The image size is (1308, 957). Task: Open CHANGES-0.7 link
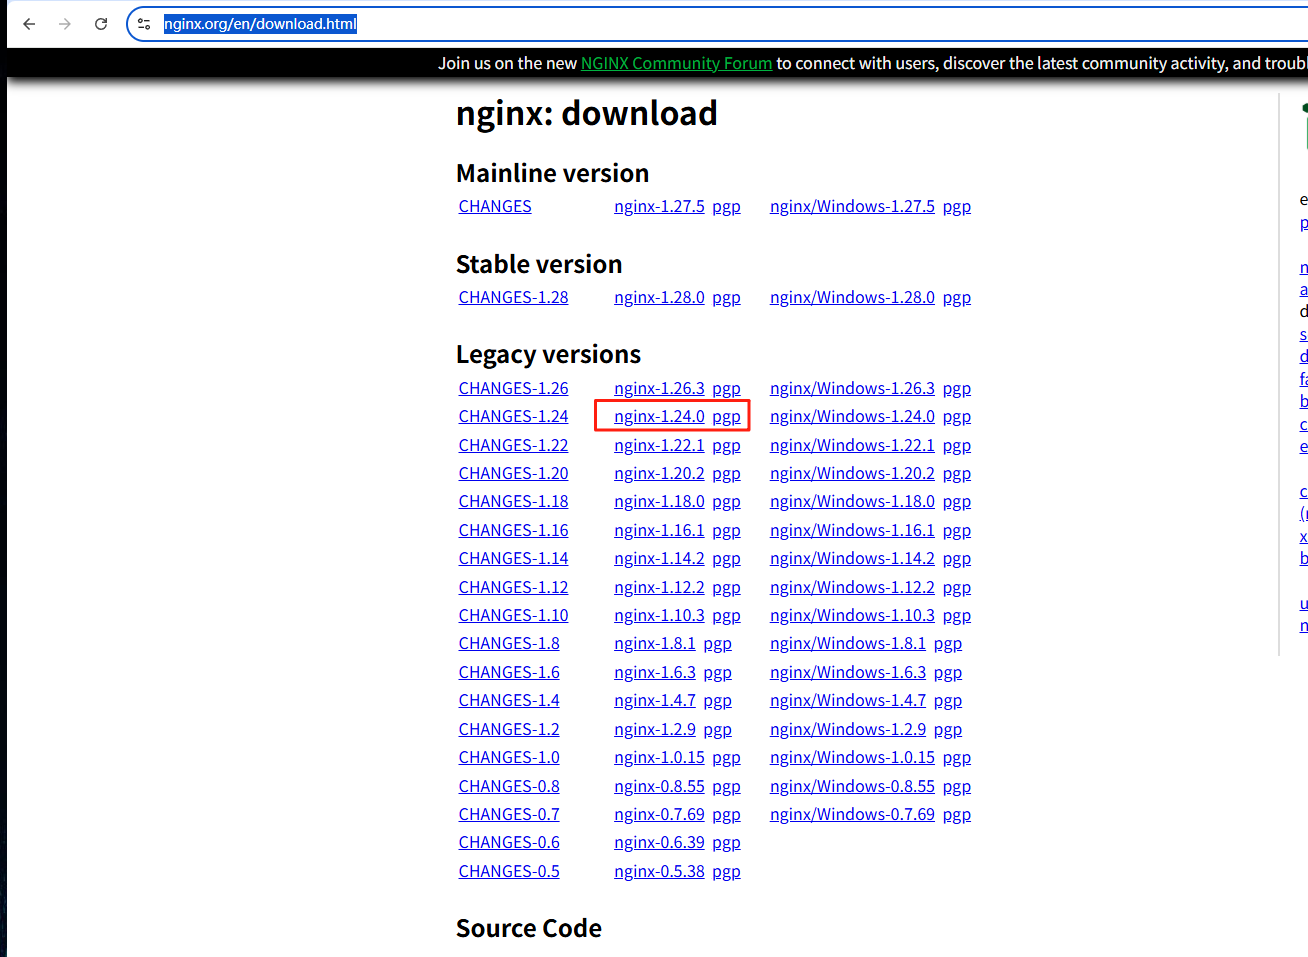click(x=509, y=814)
